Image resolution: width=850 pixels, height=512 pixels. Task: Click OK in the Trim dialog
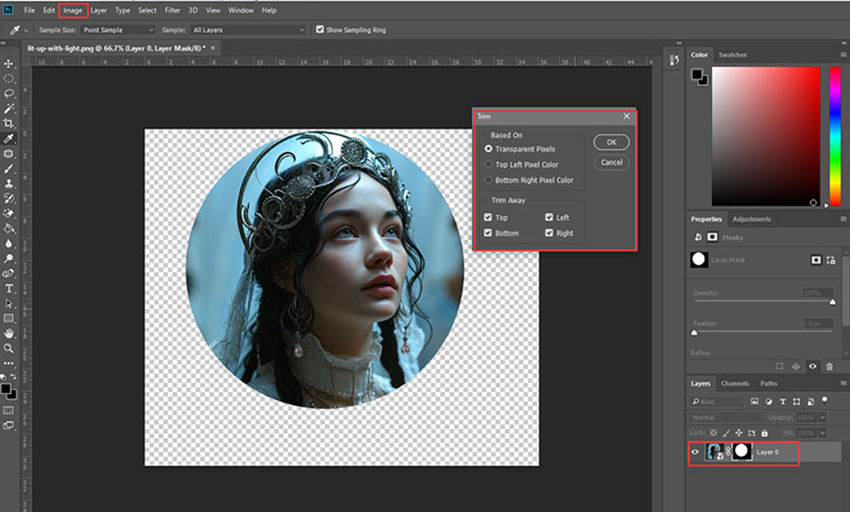click(611, 142)
